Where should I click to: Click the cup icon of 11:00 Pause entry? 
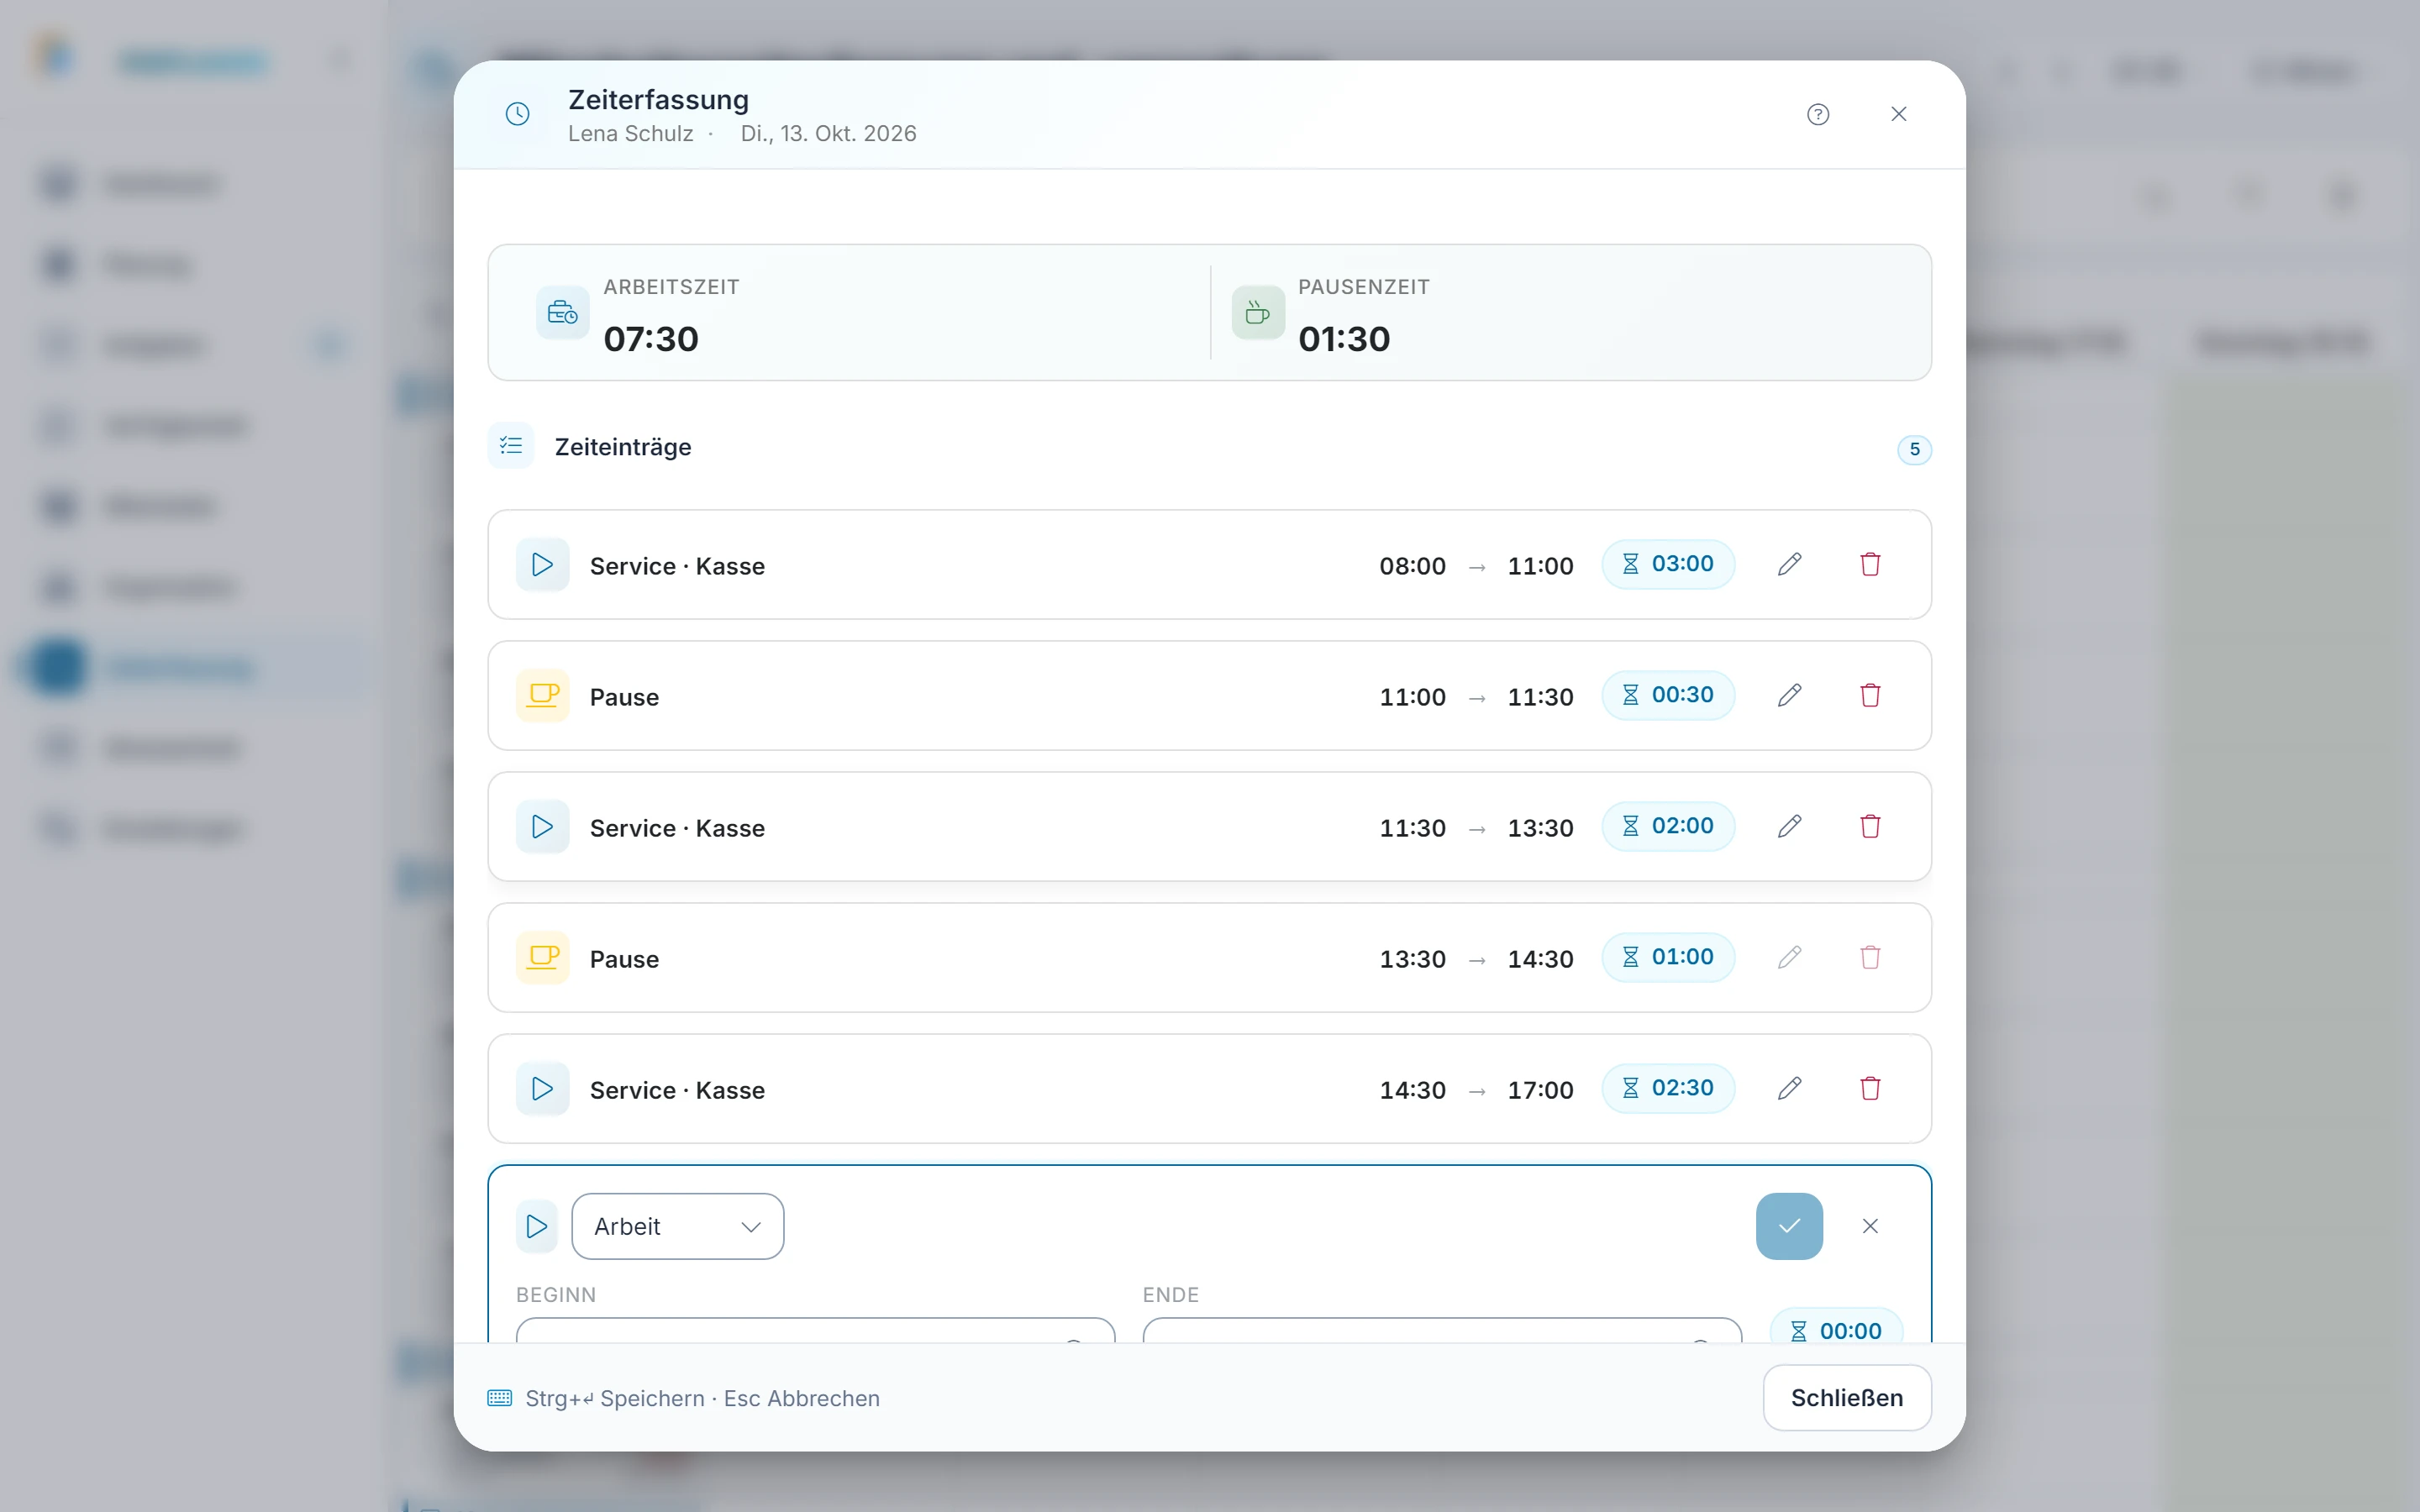542,696
